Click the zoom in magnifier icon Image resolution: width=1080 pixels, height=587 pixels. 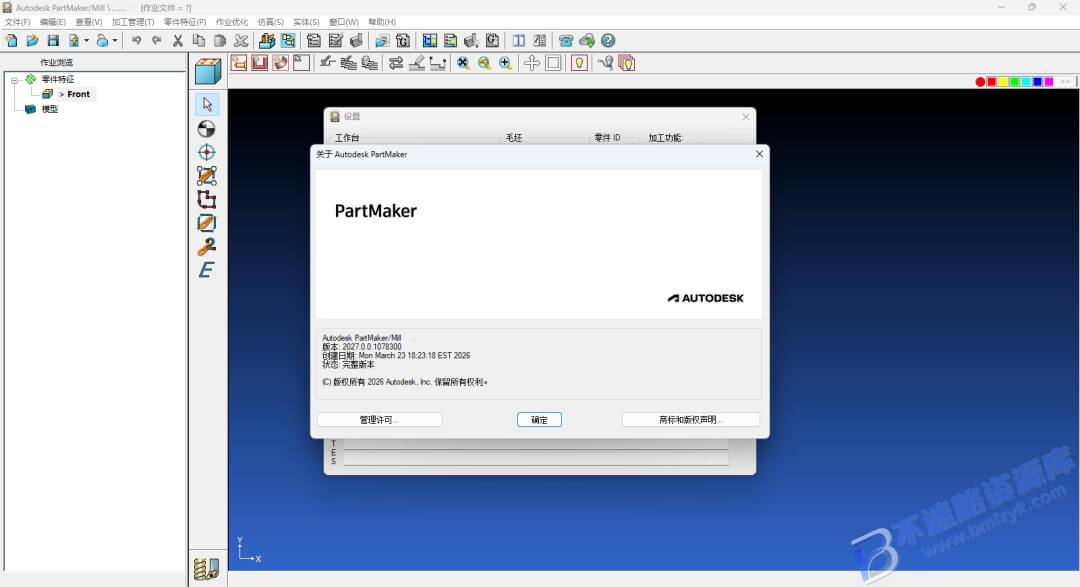tap(505, 63)
